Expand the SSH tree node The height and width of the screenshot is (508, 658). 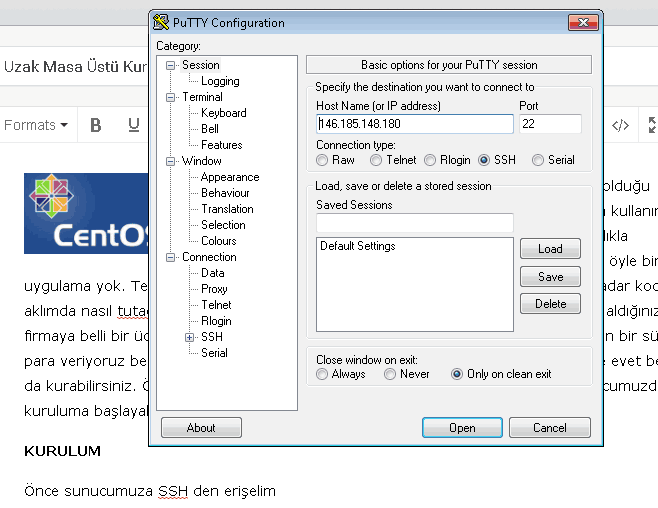point(189,337)
